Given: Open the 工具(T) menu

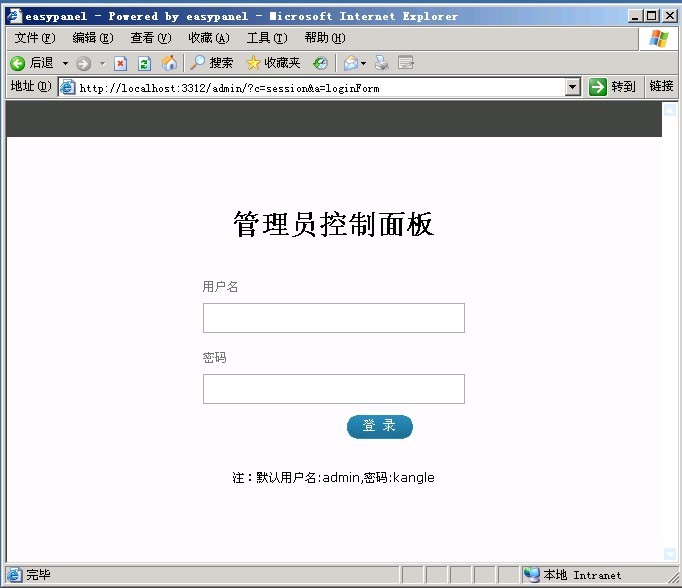Looking at the screenshot, I should pos(267,38).
